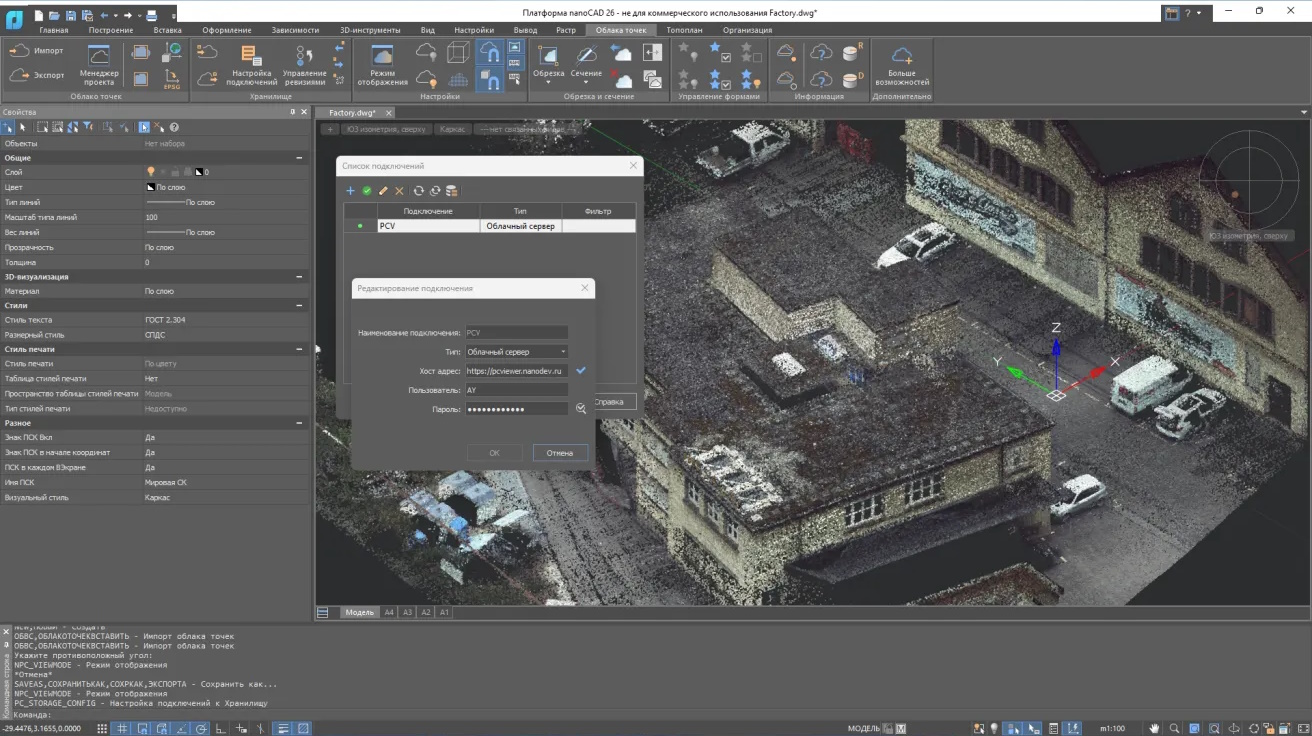Click the green check connection icon
The image size is (1312, 736).
tap(367, 191)
